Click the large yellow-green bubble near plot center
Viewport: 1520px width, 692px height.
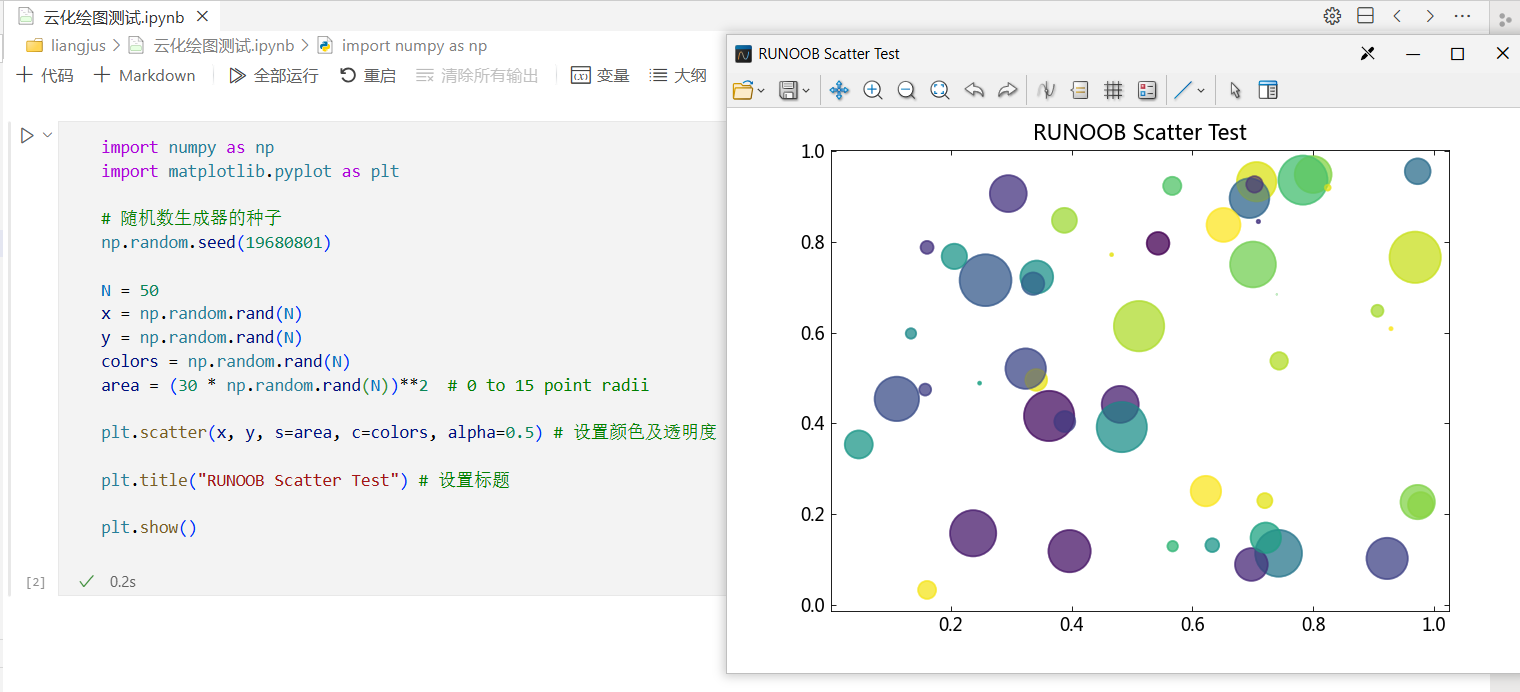(1138, 326)
